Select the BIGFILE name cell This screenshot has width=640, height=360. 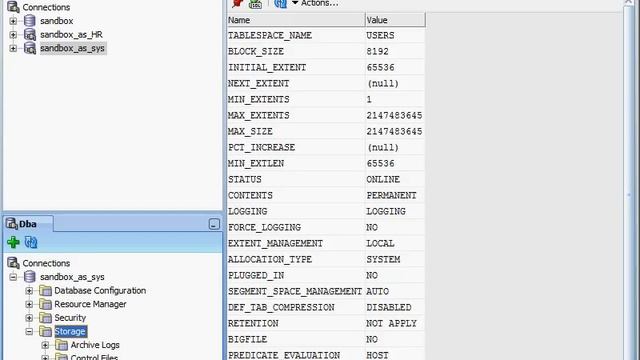click(296, 339)
